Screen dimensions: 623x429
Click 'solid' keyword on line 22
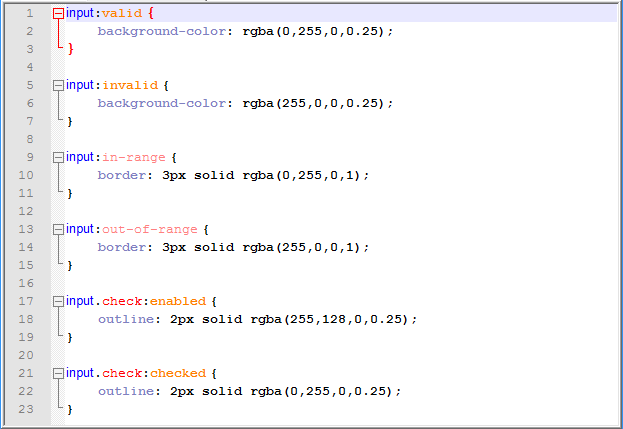222,391
